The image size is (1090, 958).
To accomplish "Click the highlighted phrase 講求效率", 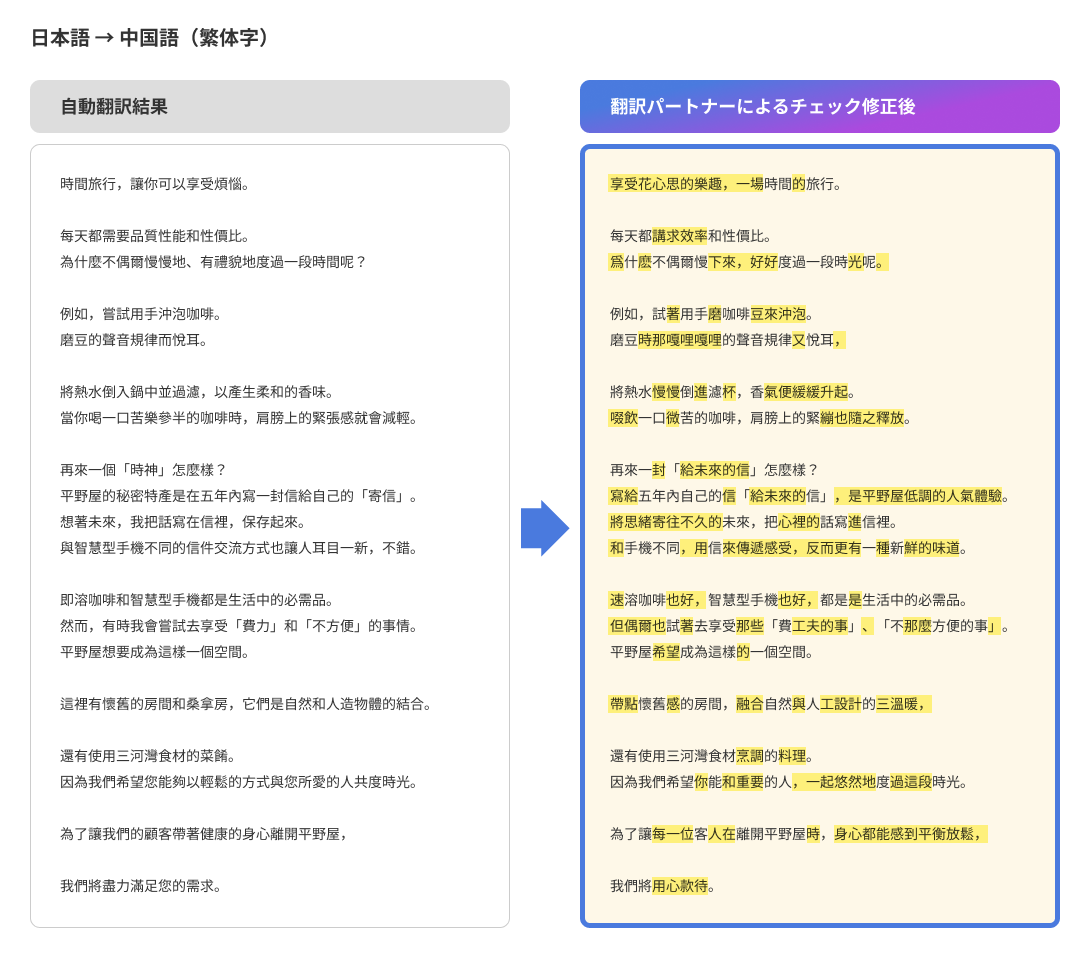I will tap(680, 236).
